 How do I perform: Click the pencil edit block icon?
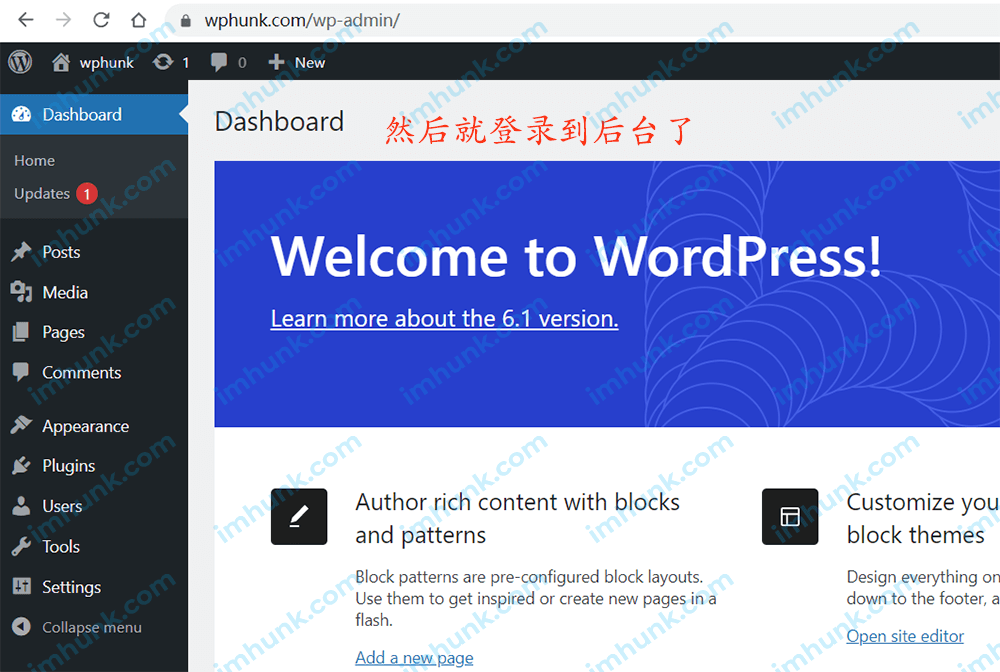(299, 516)
